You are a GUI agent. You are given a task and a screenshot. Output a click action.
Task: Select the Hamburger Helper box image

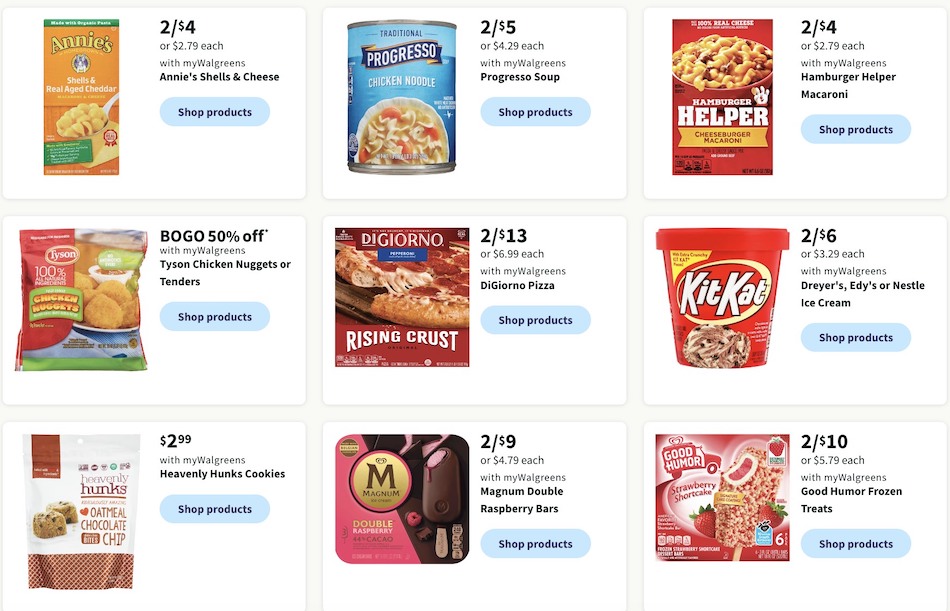(x=722, y=97)
